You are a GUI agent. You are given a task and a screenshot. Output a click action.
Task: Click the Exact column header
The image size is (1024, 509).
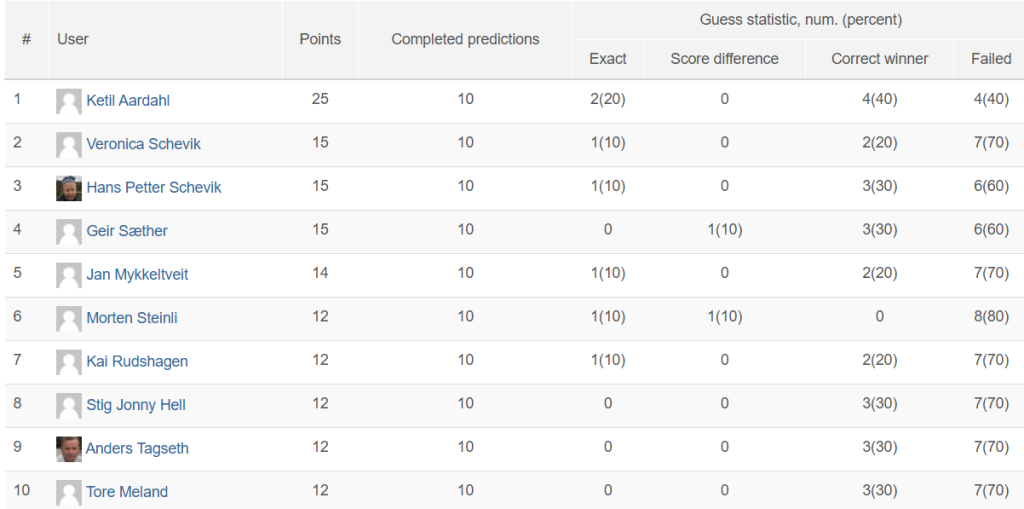click(x=608, y=59)
